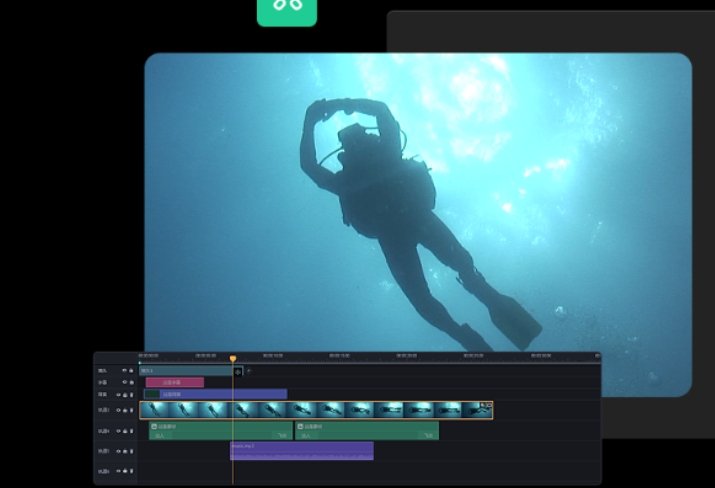Lock the purple audio clip track
The height and width of the screenshot is (488, 715).
pyautogui.click(x=125, y=451)
